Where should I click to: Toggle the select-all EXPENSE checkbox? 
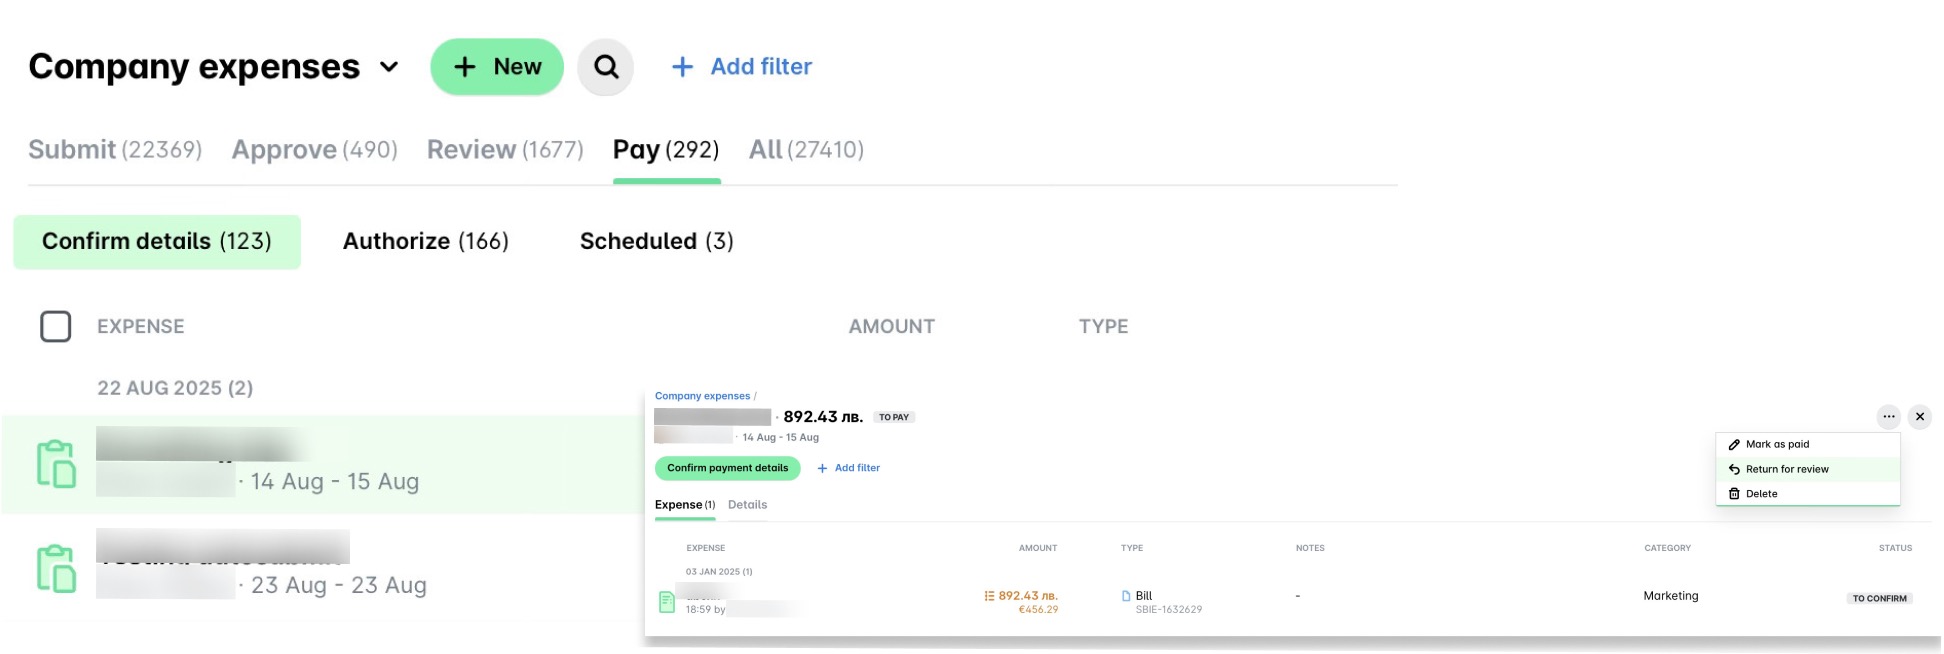56,327
